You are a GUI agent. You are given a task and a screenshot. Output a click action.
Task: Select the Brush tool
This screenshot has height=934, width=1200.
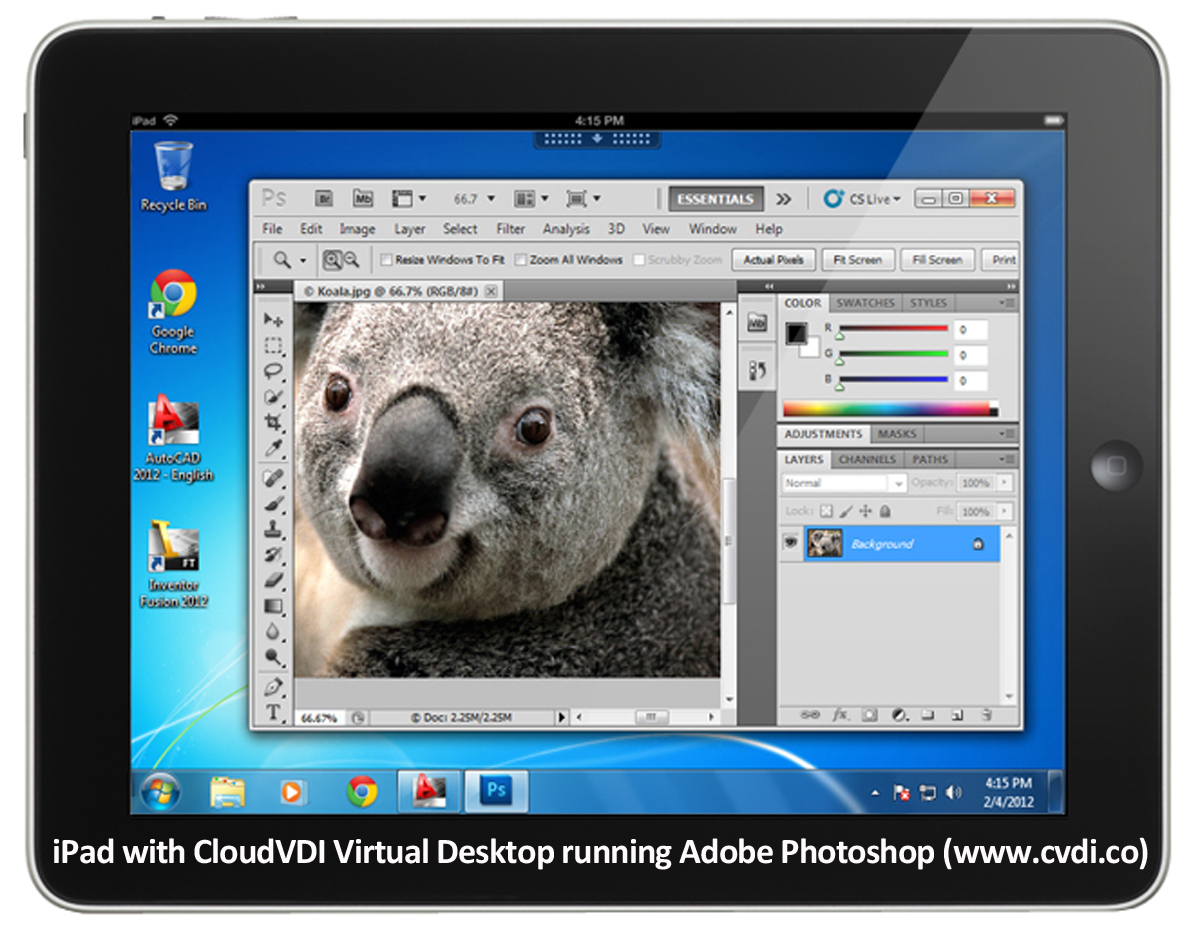point(273,504)
